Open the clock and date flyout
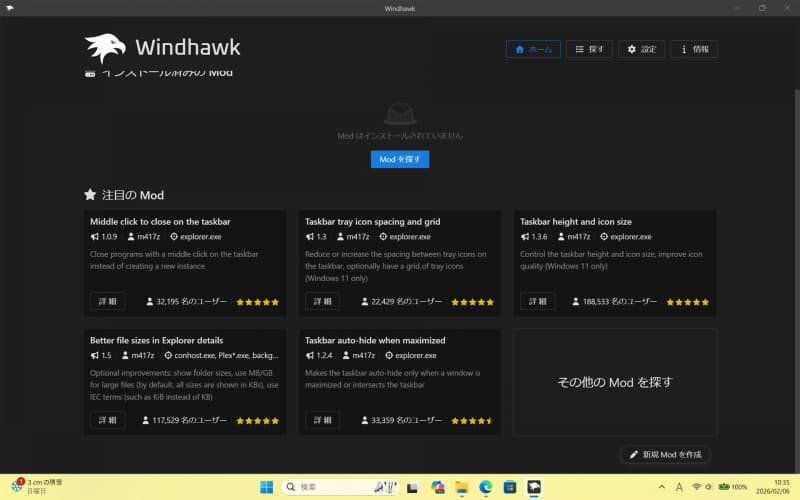 [x=772, y=487]
